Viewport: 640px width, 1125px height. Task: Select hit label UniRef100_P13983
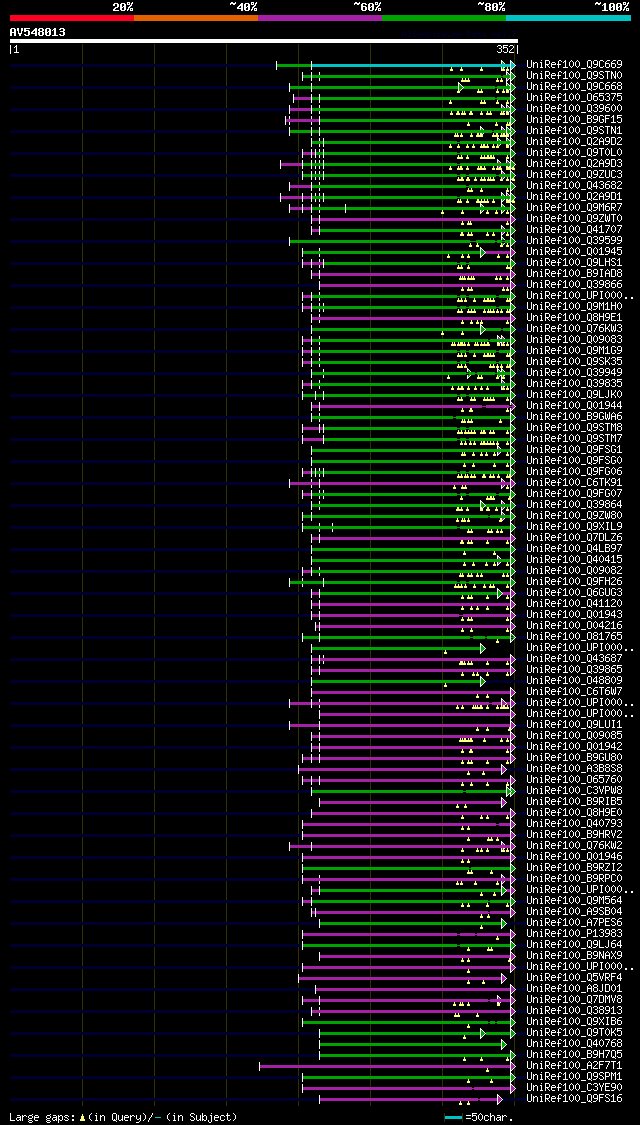click(x=574, y=933)
